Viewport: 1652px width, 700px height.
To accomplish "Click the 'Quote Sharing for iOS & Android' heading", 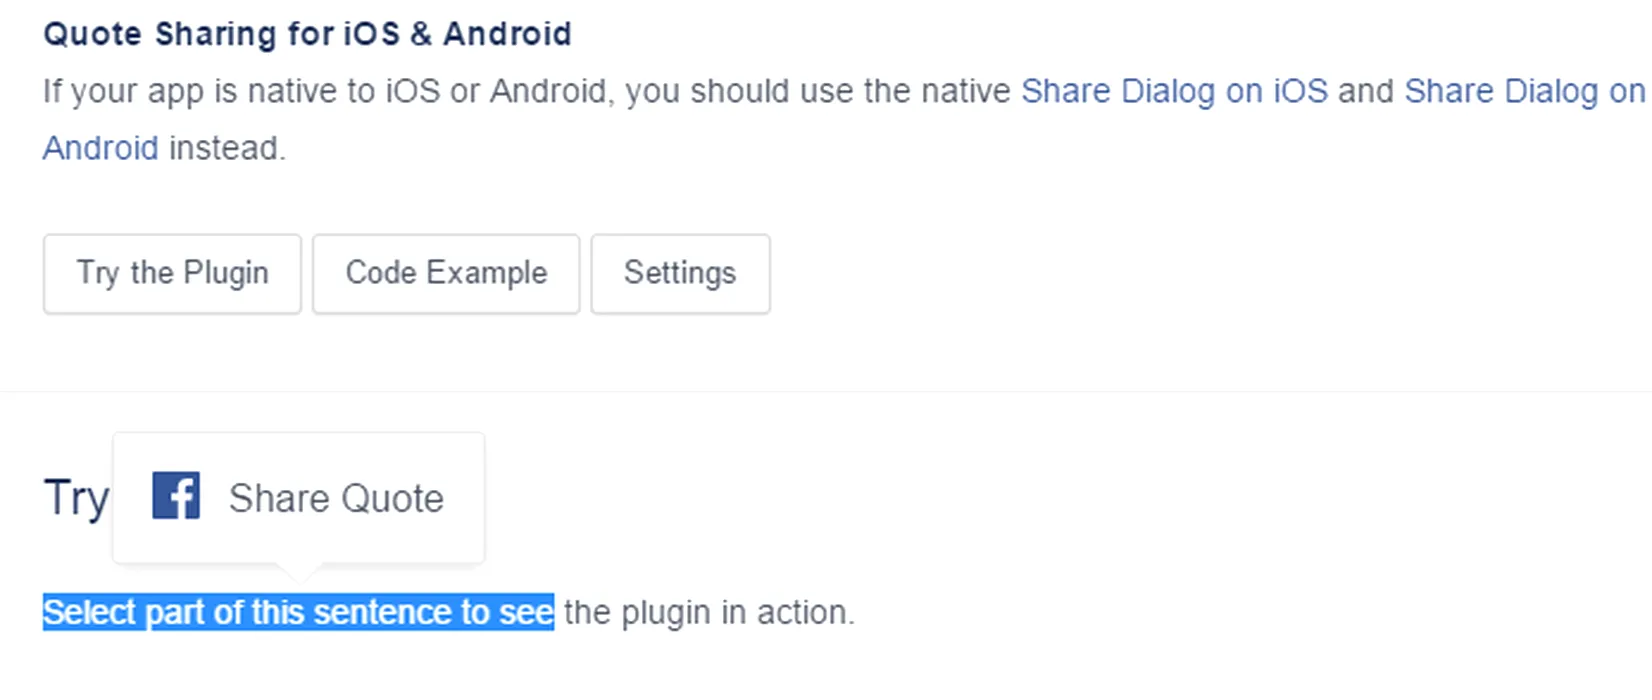I will coord(307,34).
